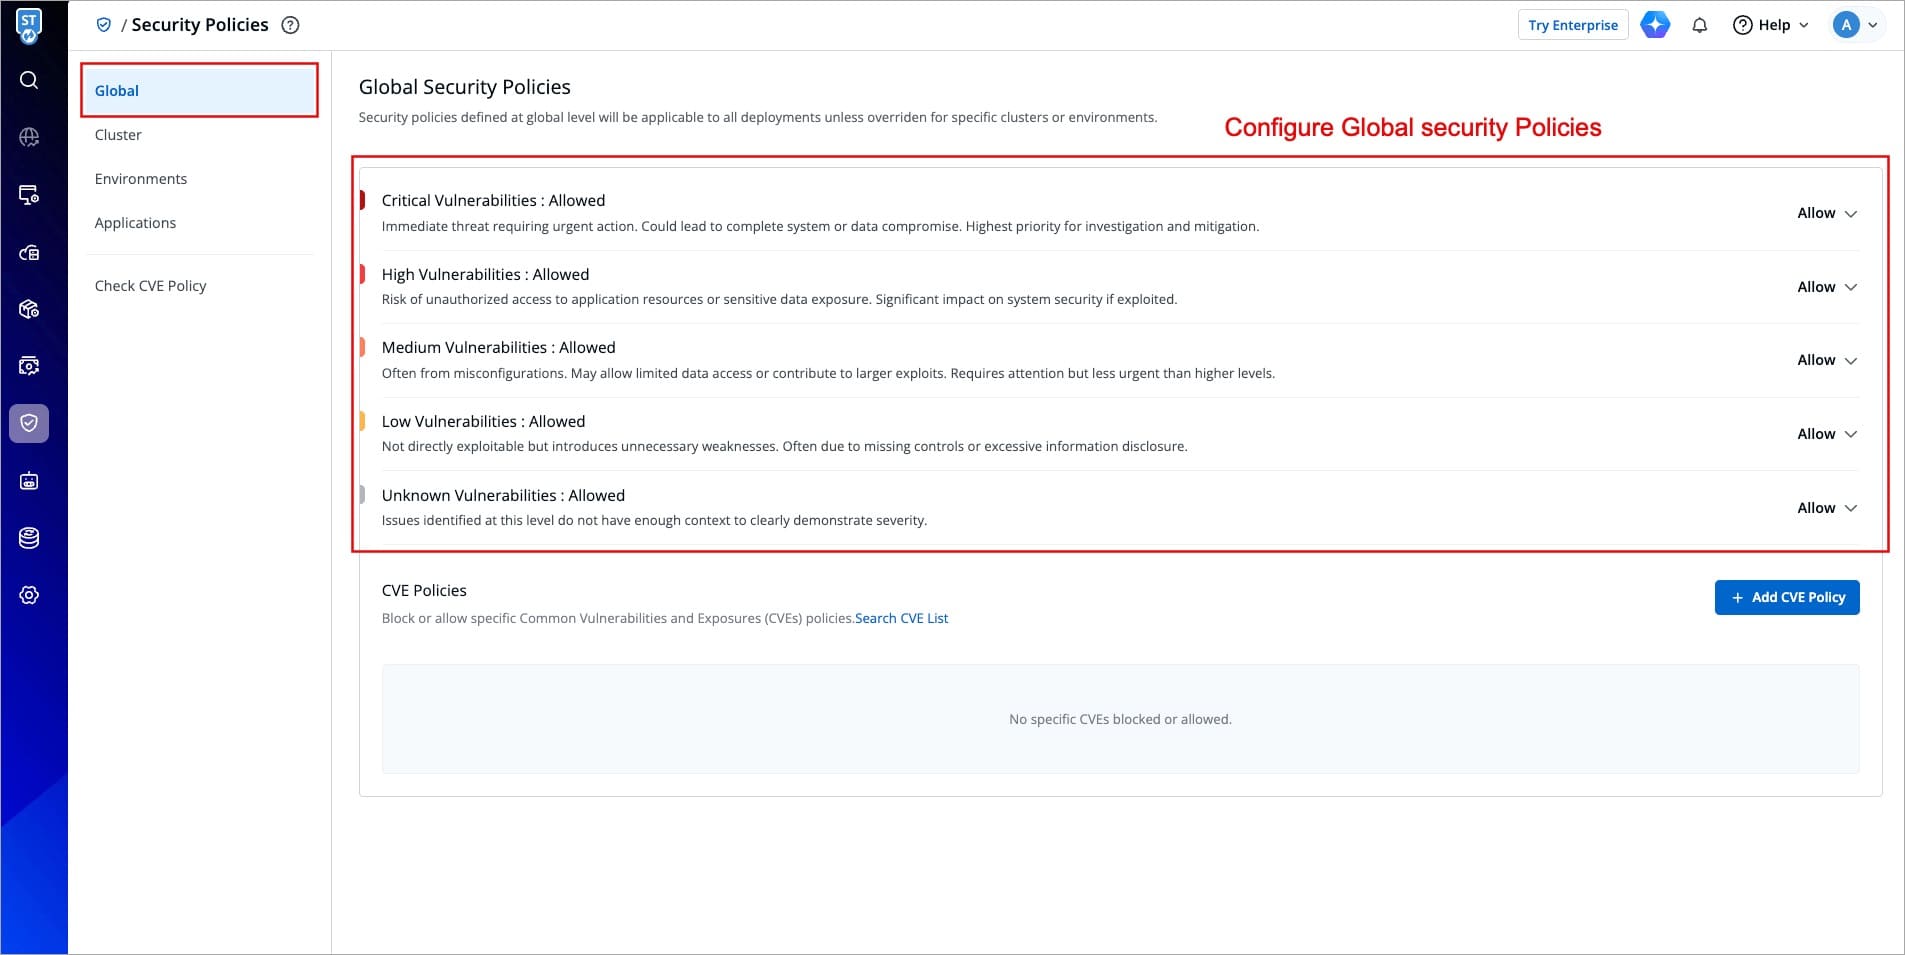Expand the Critical Vulnerabilities Allow dropdown

(1826, 213)
